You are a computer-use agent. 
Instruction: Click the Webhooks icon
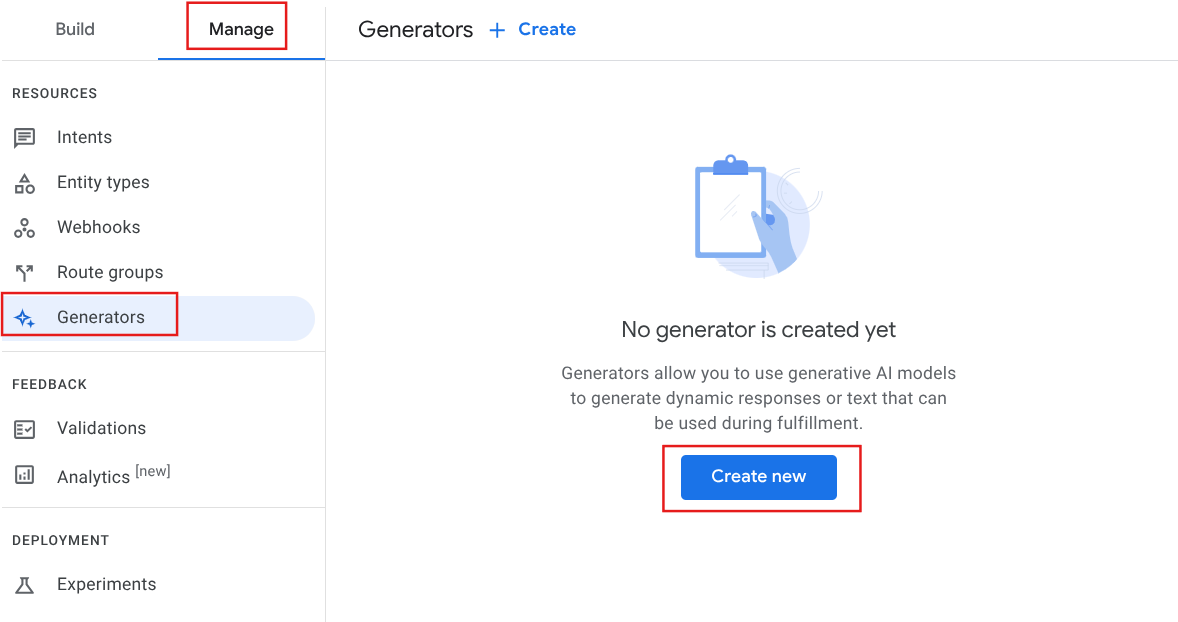click(25, 228)
